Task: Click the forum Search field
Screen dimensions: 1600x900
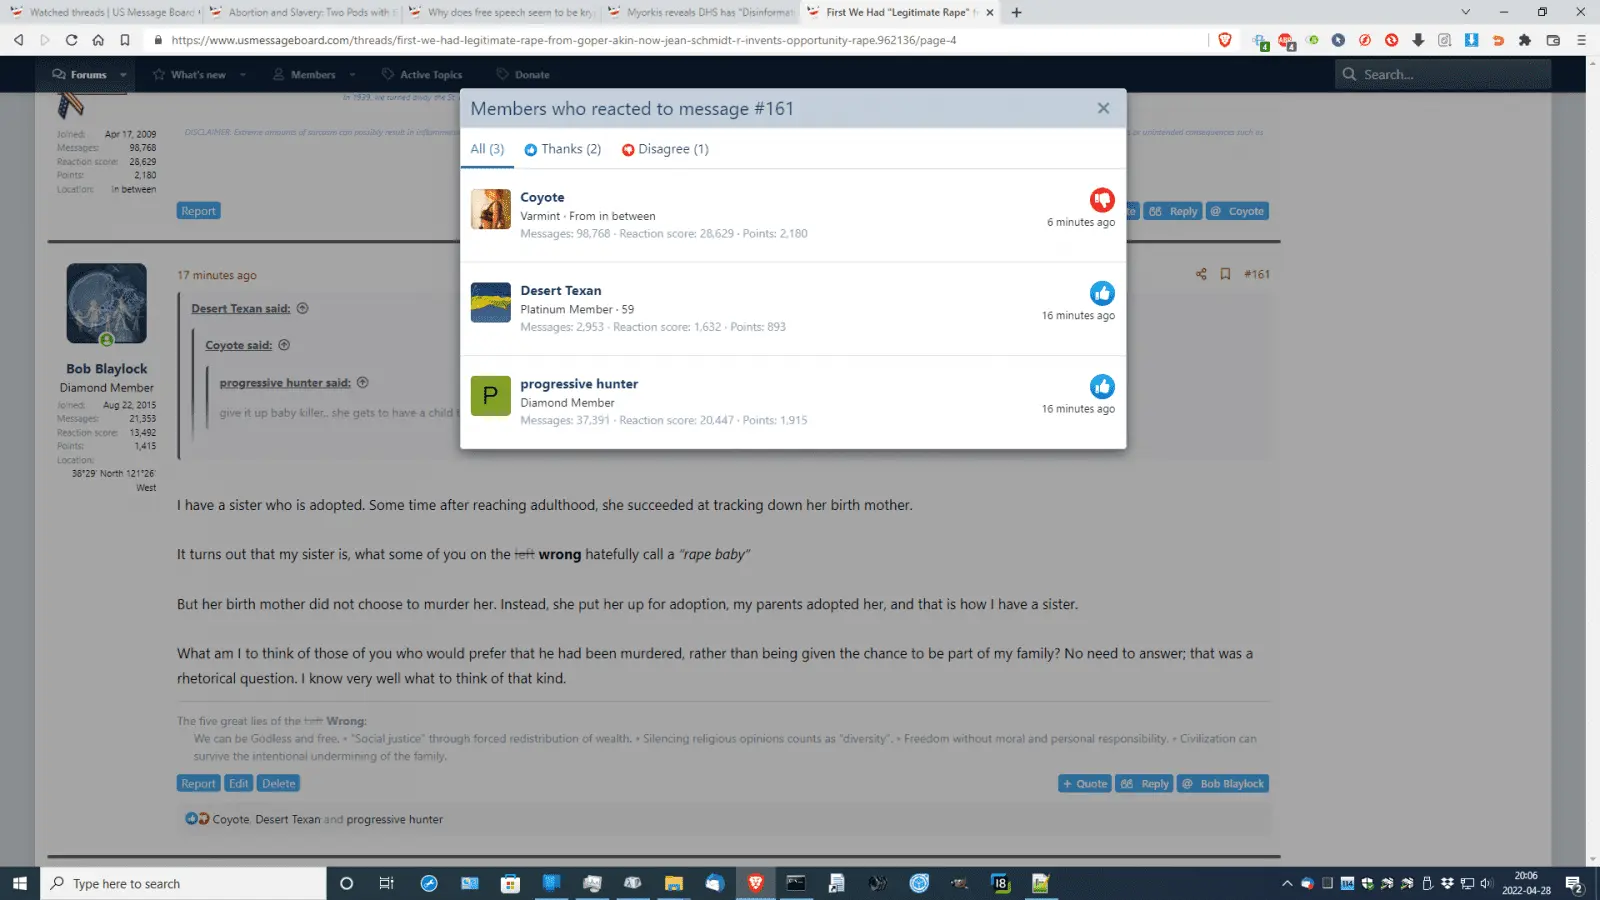Action: (x=1443, y=74)
